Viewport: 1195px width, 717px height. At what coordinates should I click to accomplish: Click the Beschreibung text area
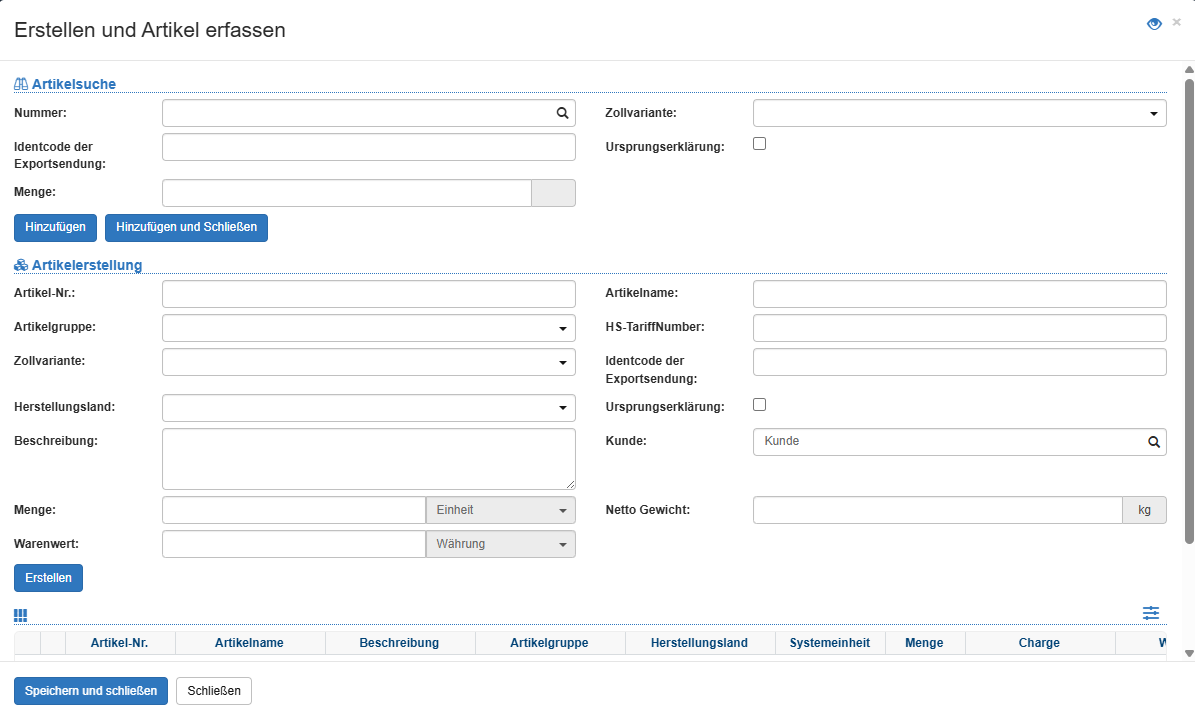click(368, 459)
